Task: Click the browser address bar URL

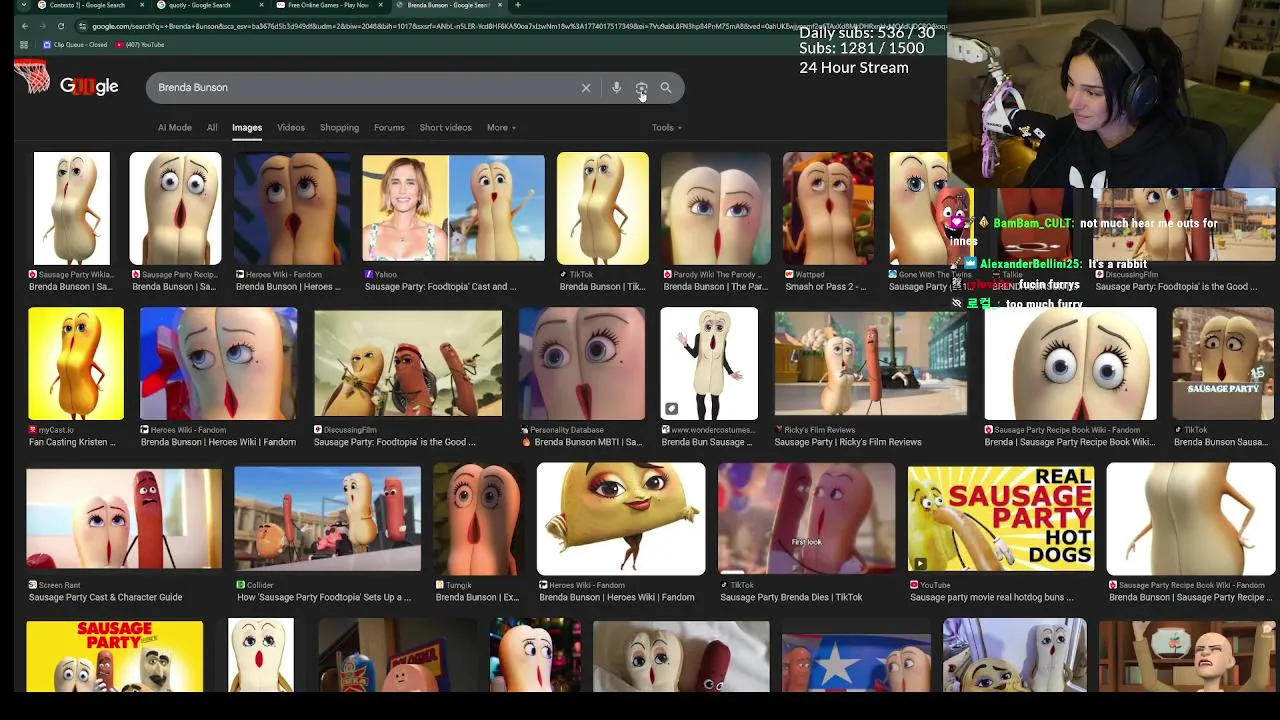Action: click(510, 26)
